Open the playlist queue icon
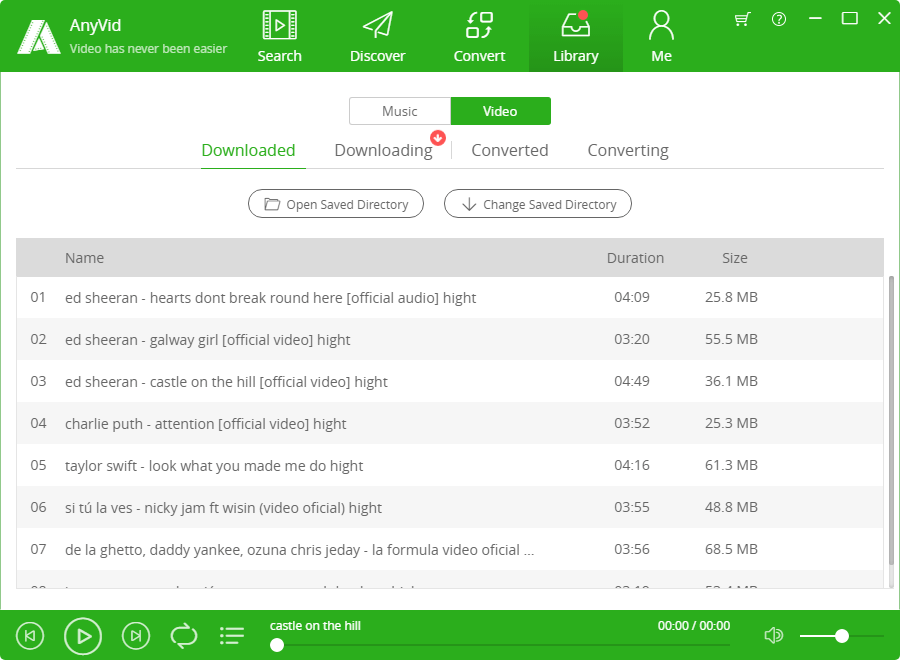This screenshot has width=900, height=660. 232,635
